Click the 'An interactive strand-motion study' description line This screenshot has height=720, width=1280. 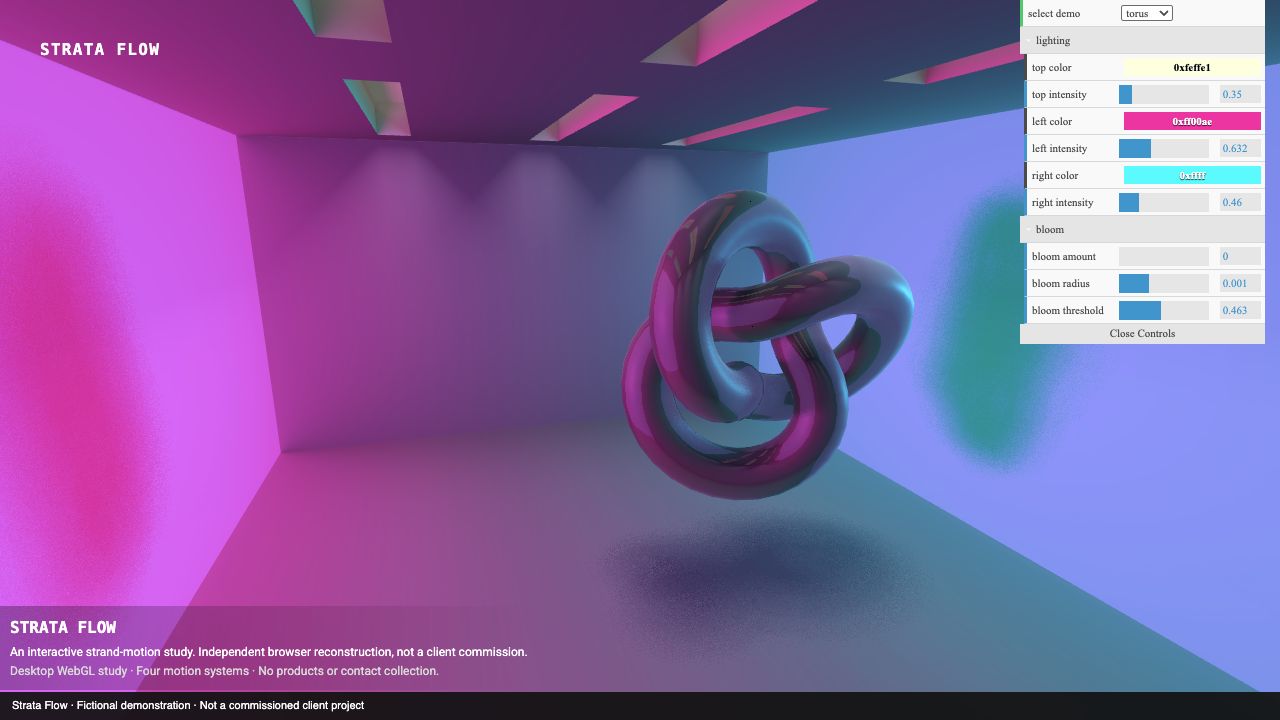tap(268, 652)
